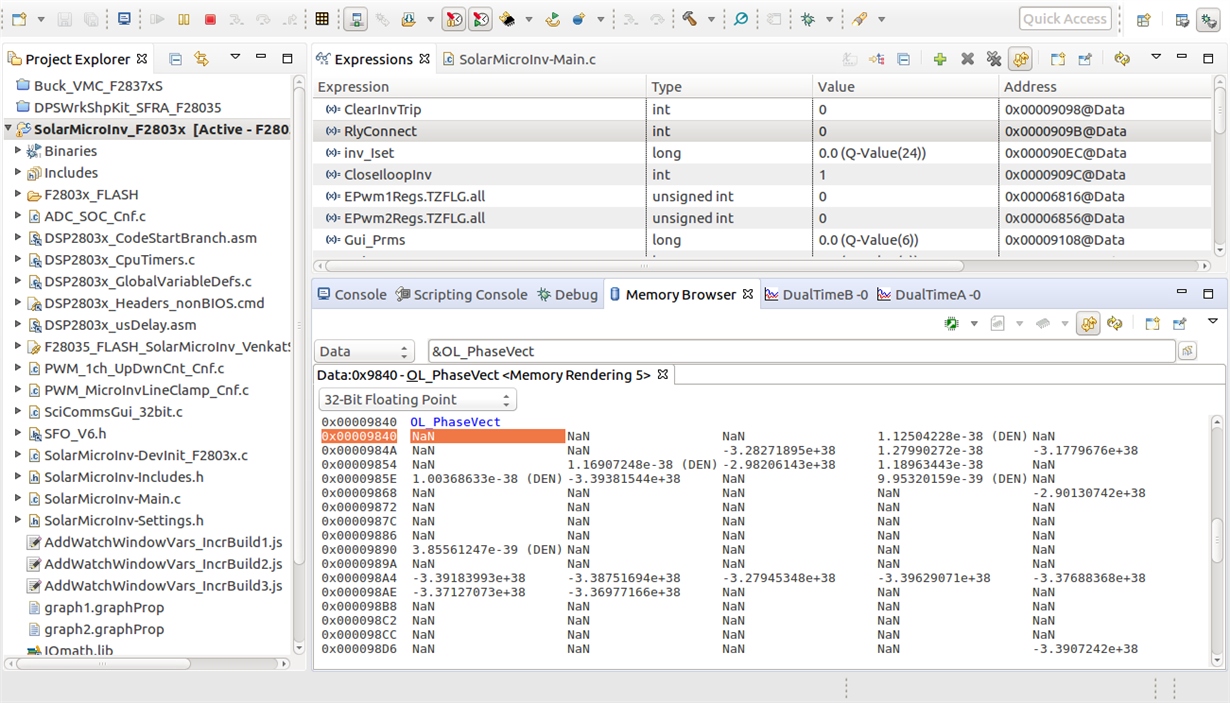This screenshot has width=1230, height=703.
Task: Click the Refresh icon in Expressions view
Action: (x=1122, y=59)
